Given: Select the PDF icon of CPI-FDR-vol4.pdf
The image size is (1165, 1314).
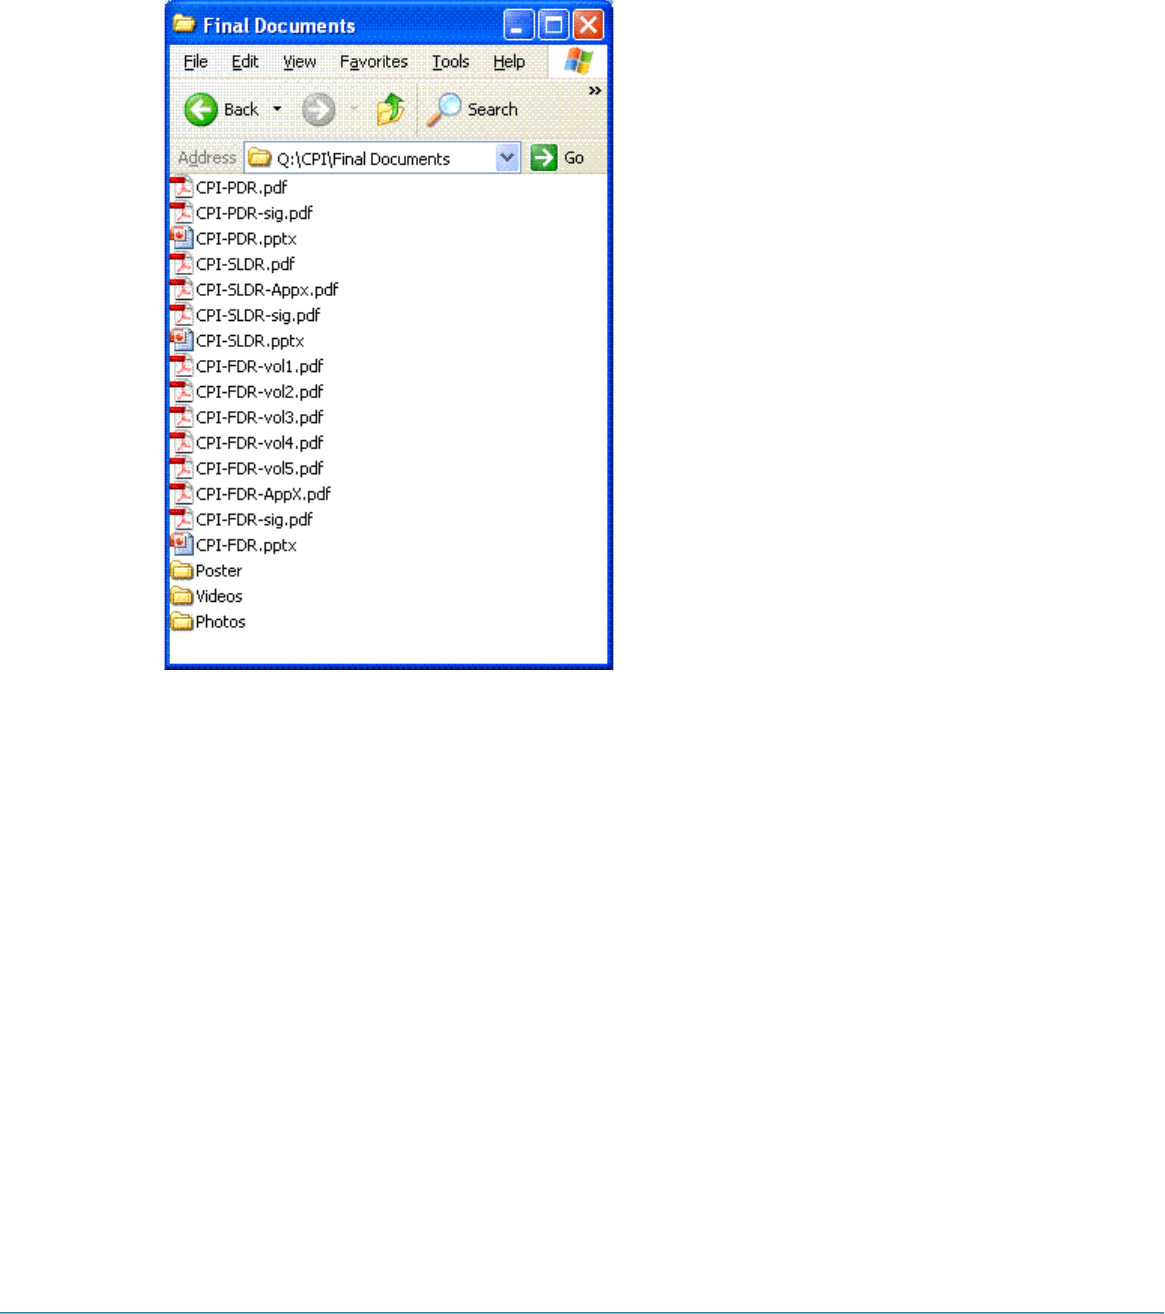Looking at the screenshot, I should coord(182,442).
